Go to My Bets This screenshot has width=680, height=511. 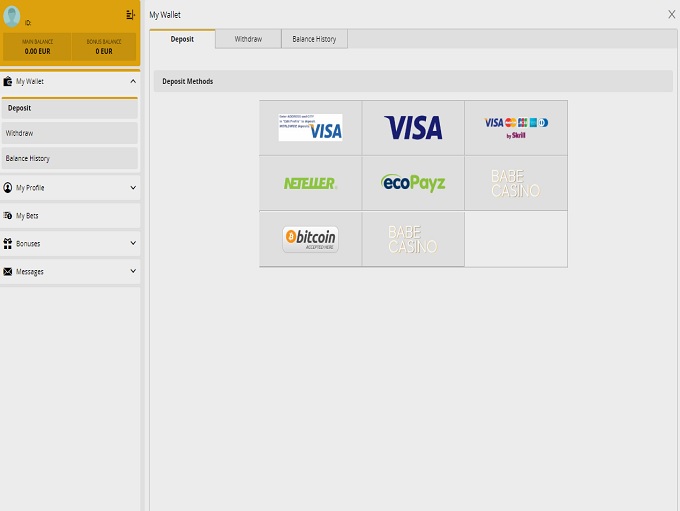pos(69,215)
